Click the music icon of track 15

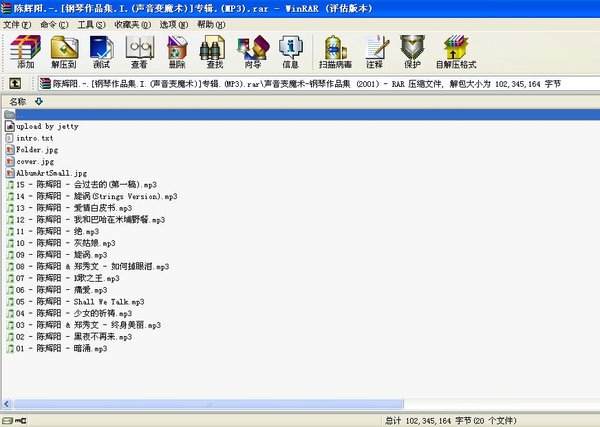pos(10,185)
